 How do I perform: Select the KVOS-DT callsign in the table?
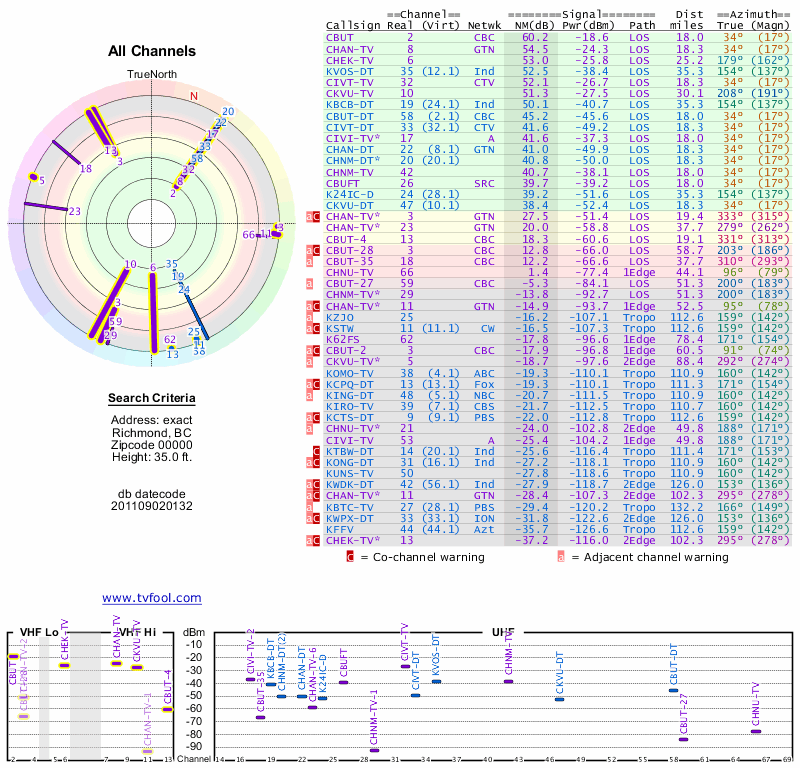(349, 71)
